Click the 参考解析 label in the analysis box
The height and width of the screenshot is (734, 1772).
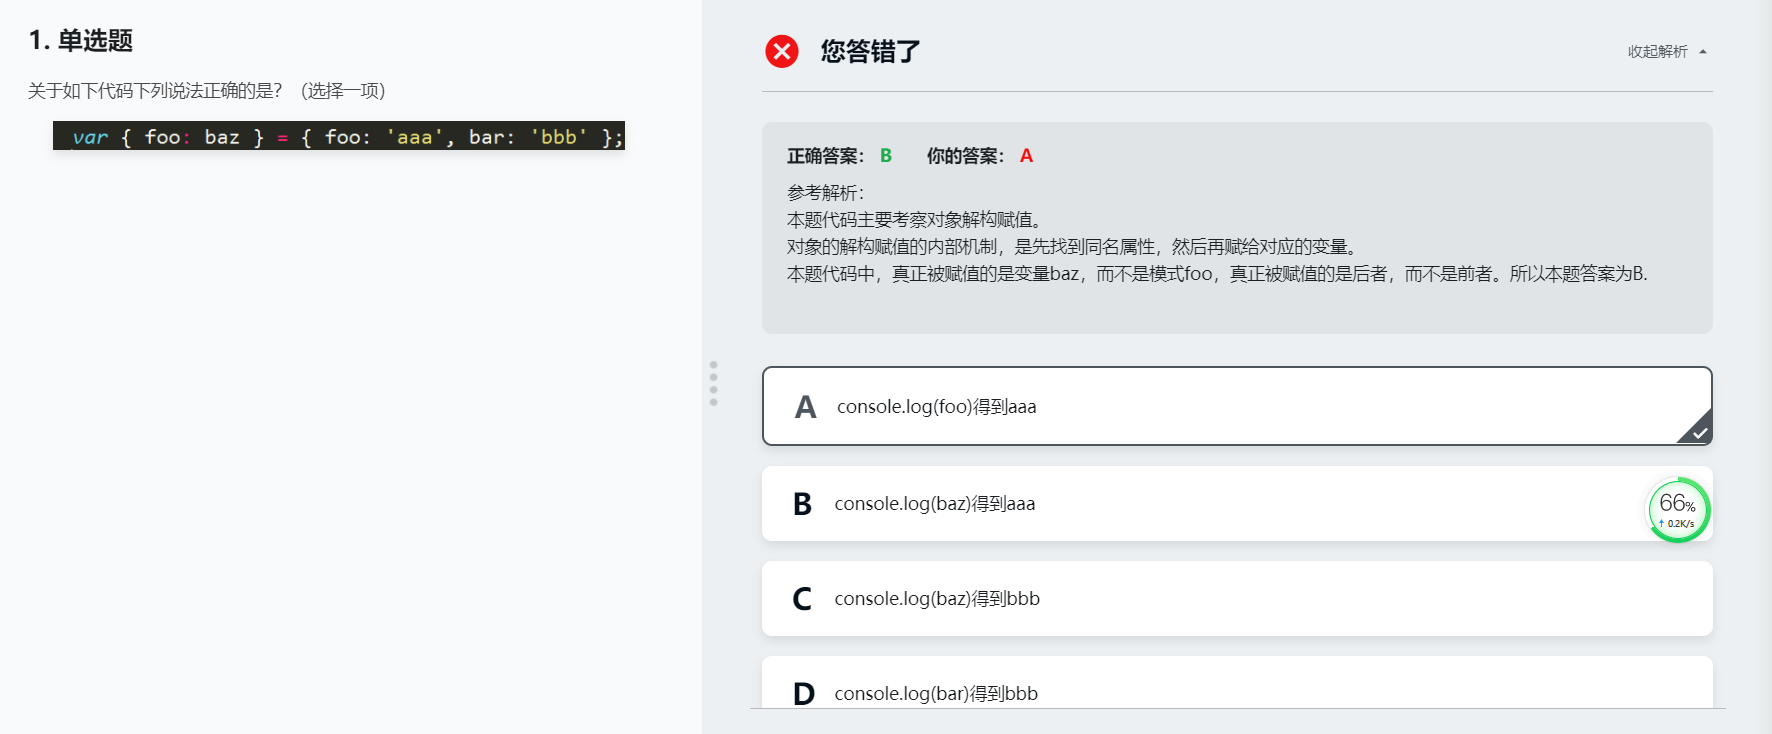pos(825,192)
